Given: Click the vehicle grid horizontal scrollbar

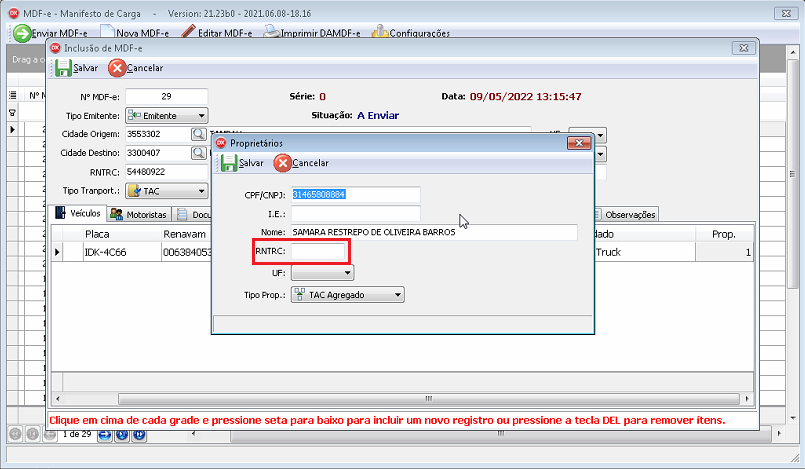Looking at the screenshot, I should click(x=428, y=399).
